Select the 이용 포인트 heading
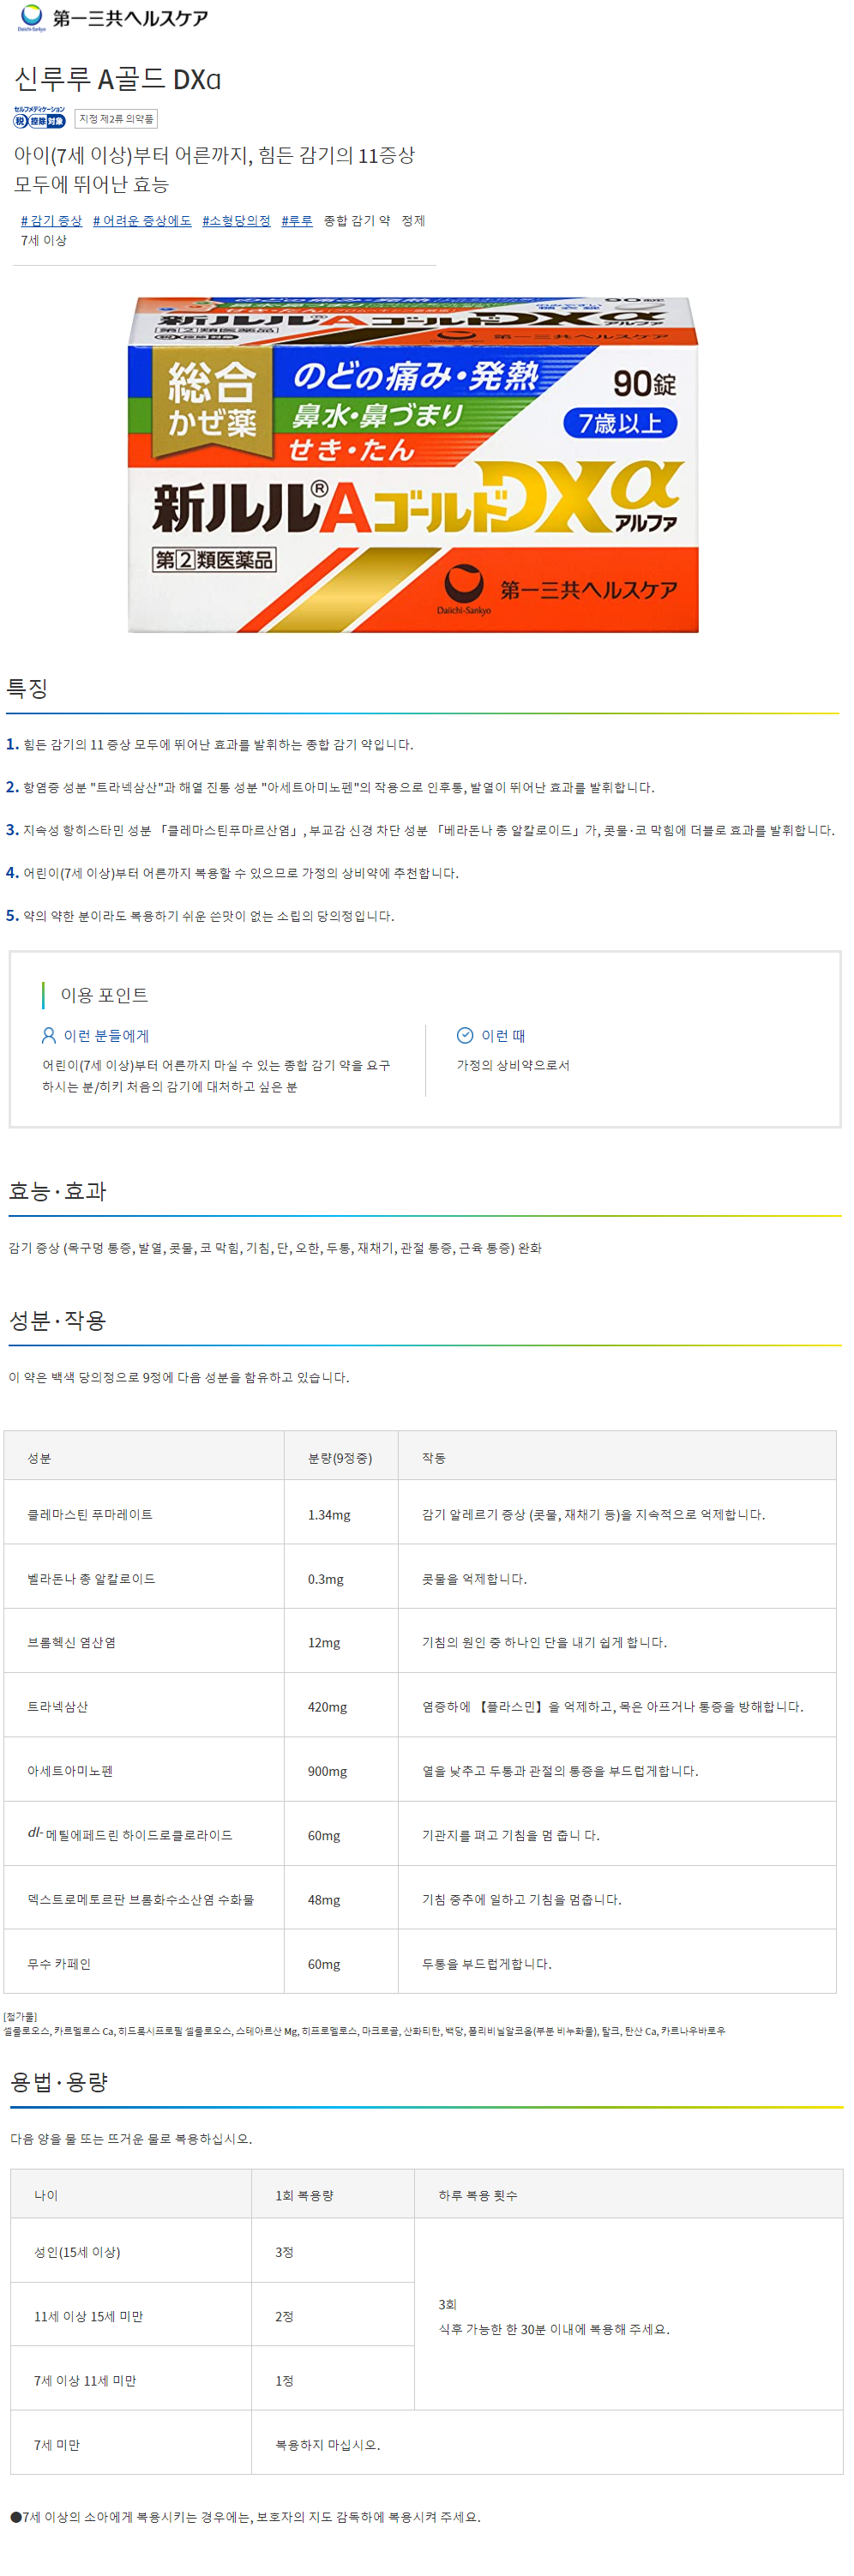854x2576 pixels. click(104, 994)
